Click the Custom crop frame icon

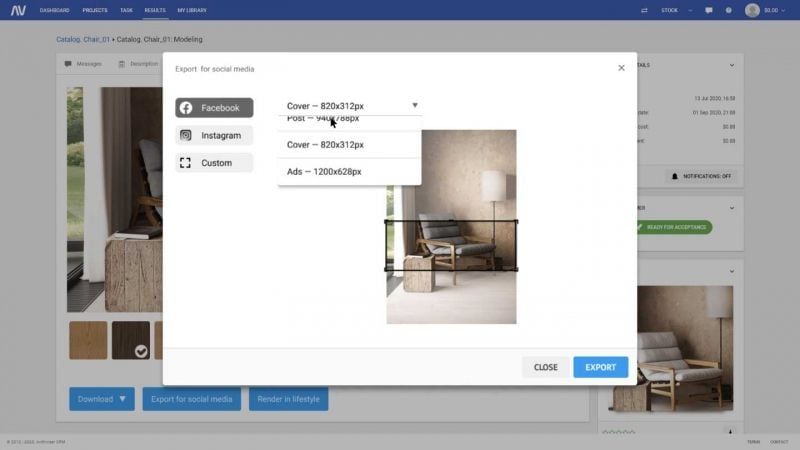pyautogui.click(x=185, y=163)
